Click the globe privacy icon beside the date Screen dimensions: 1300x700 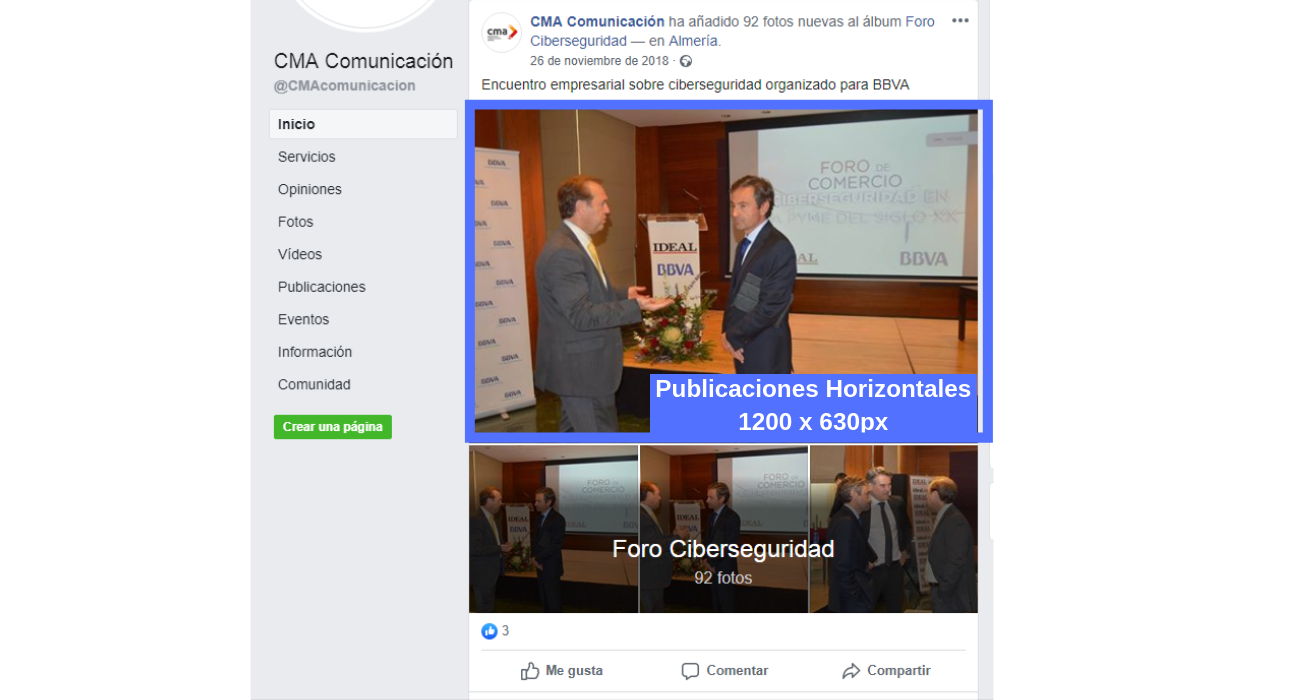686,61
